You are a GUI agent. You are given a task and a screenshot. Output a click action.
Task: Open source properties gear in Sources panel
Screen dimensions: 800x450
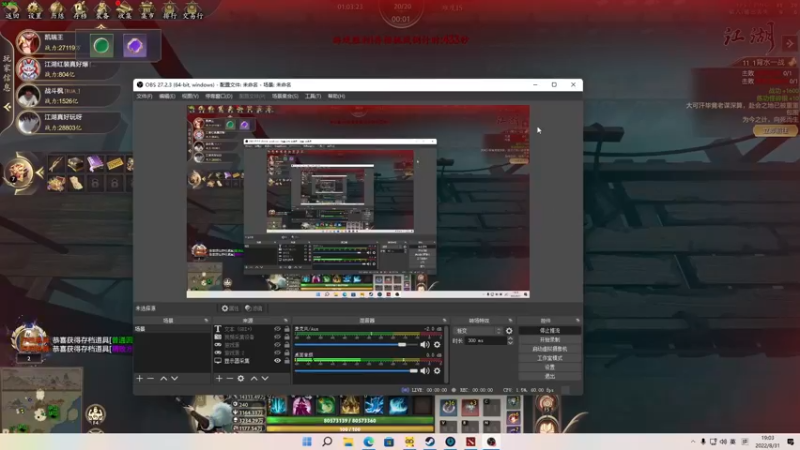coord(241,379)
